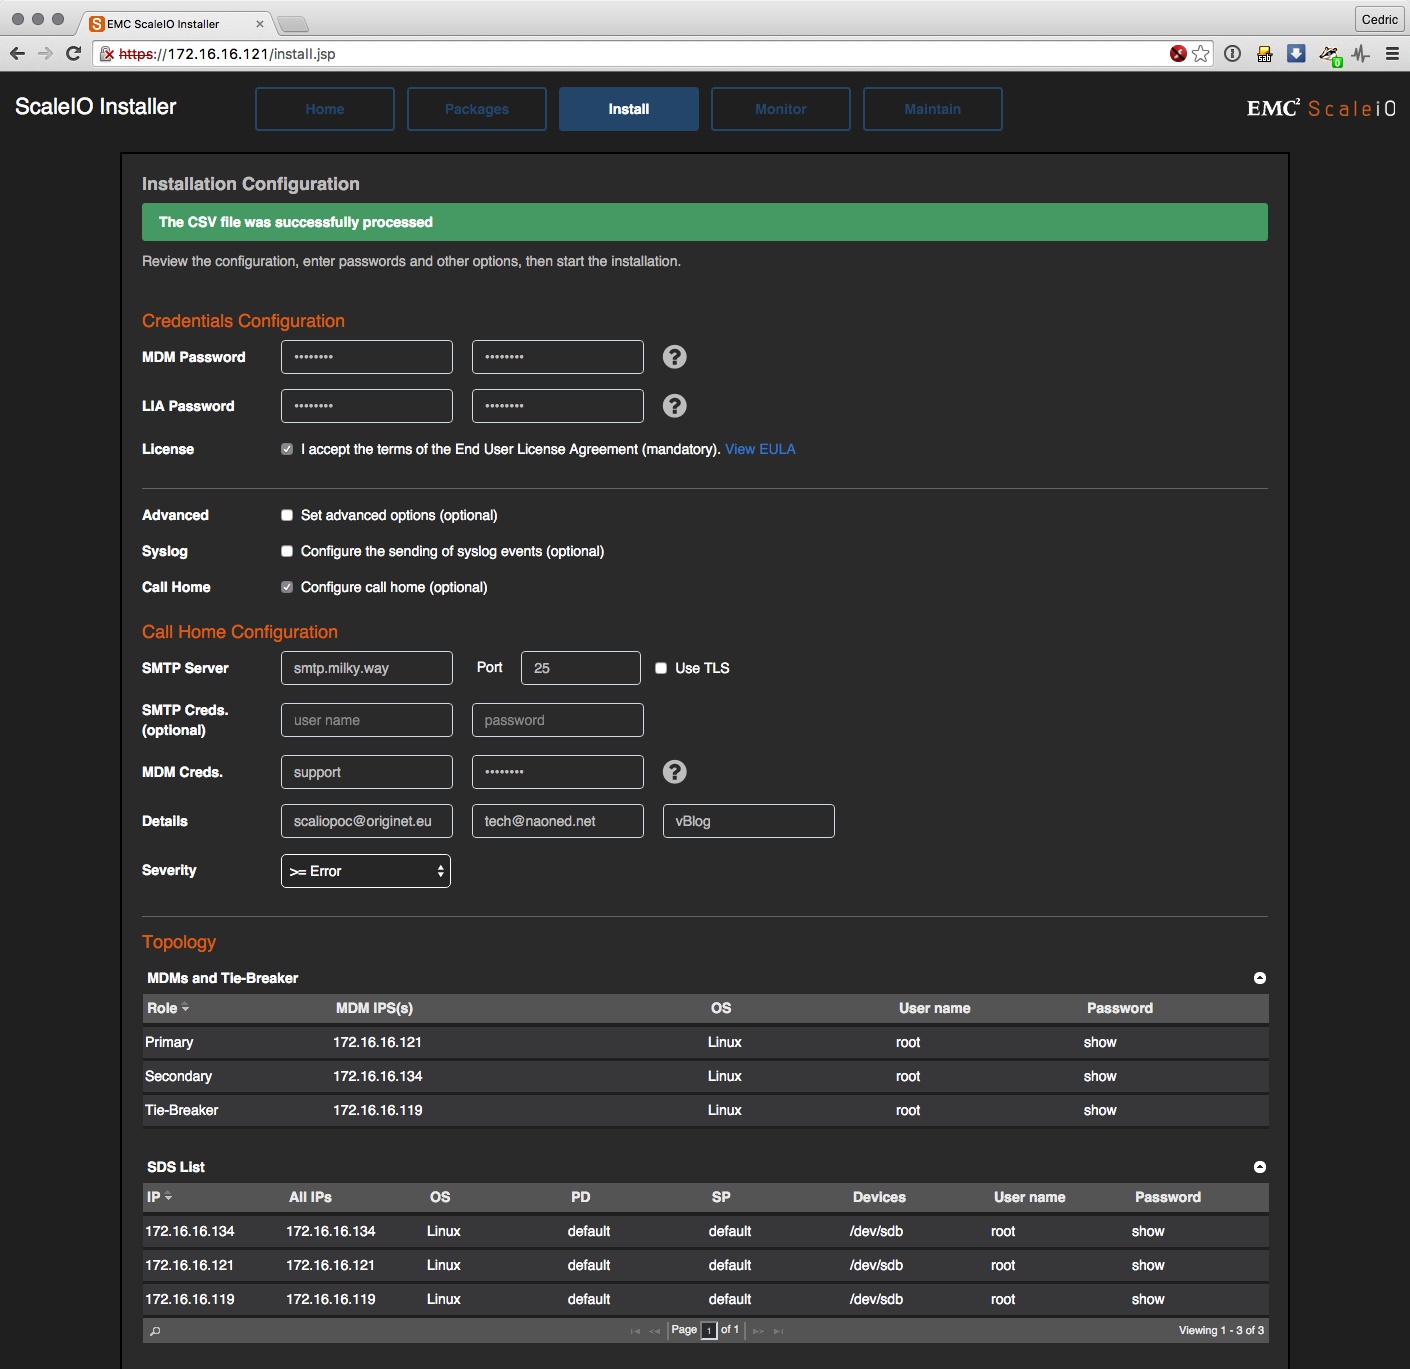1410x1369 pixels.
Task: Enable Set advanced options checkbox
Action: (x=287, y=516)
